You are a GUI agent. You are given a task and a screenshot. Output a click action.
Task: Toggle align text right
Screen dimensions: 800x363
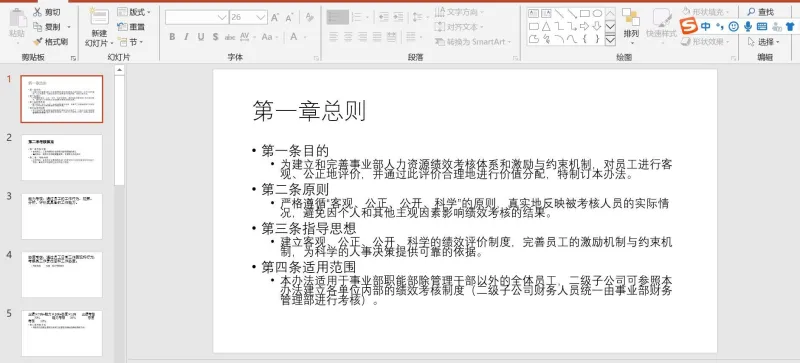[362, 37]
